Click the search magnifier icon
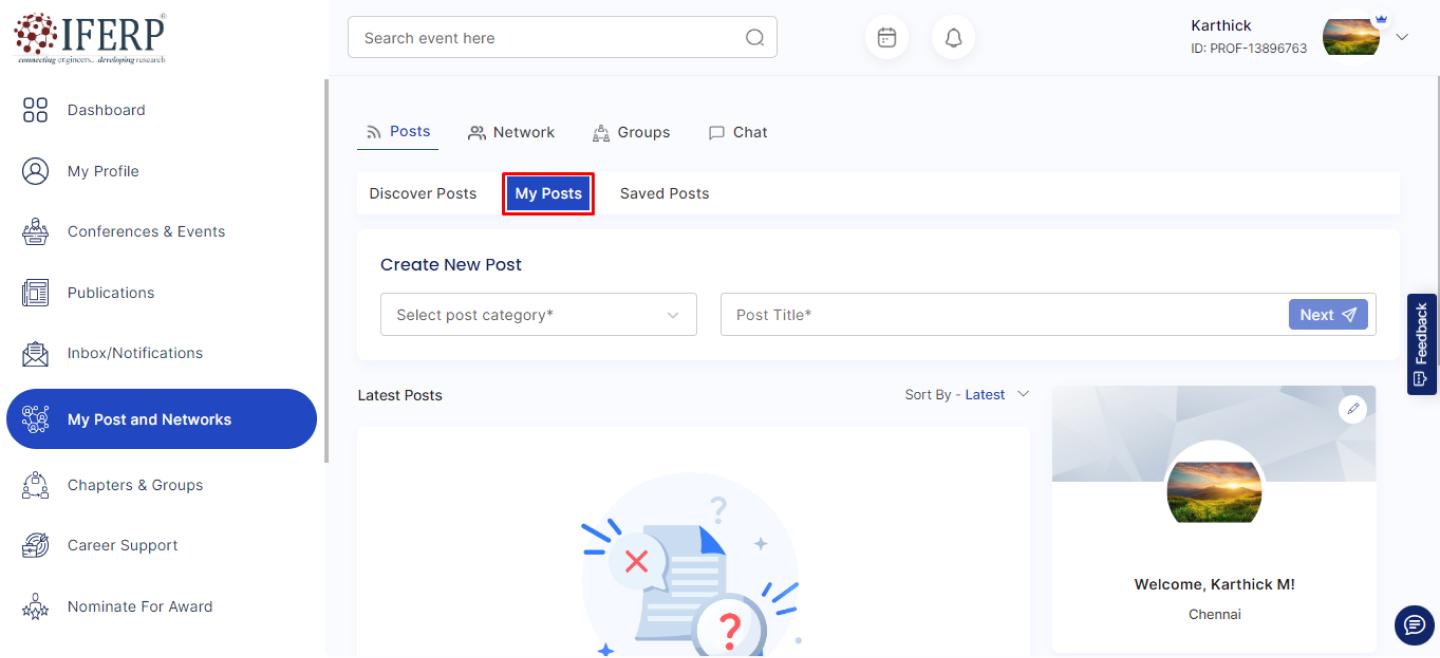The width and height of the screenshot is (1440, 658). (754, 38)
